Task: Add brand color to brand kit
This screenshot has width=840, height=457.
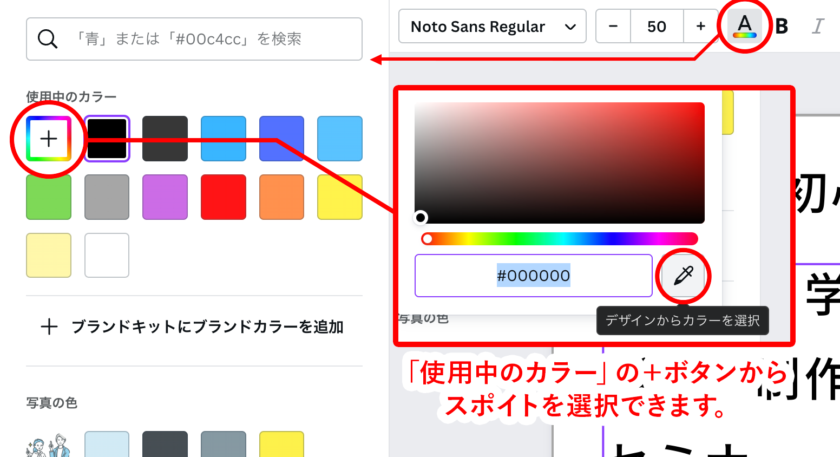Action: pos(192,326)
